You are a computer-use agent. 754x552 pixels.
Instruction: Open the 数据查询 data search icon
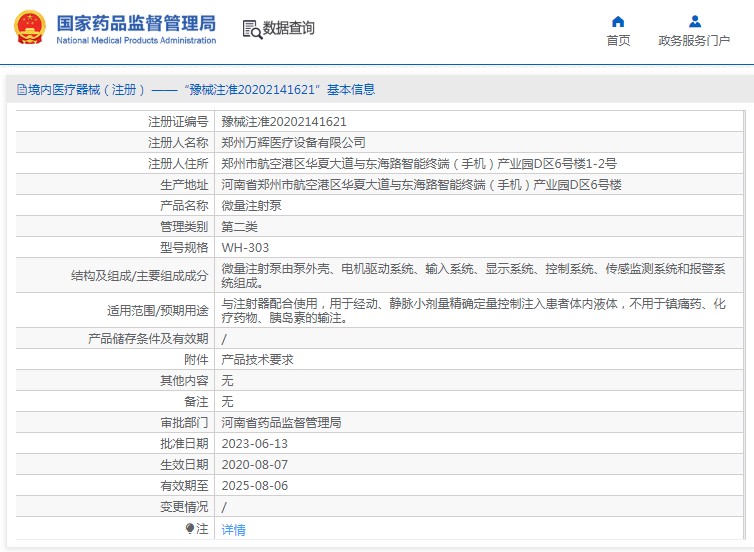point(252,29)
